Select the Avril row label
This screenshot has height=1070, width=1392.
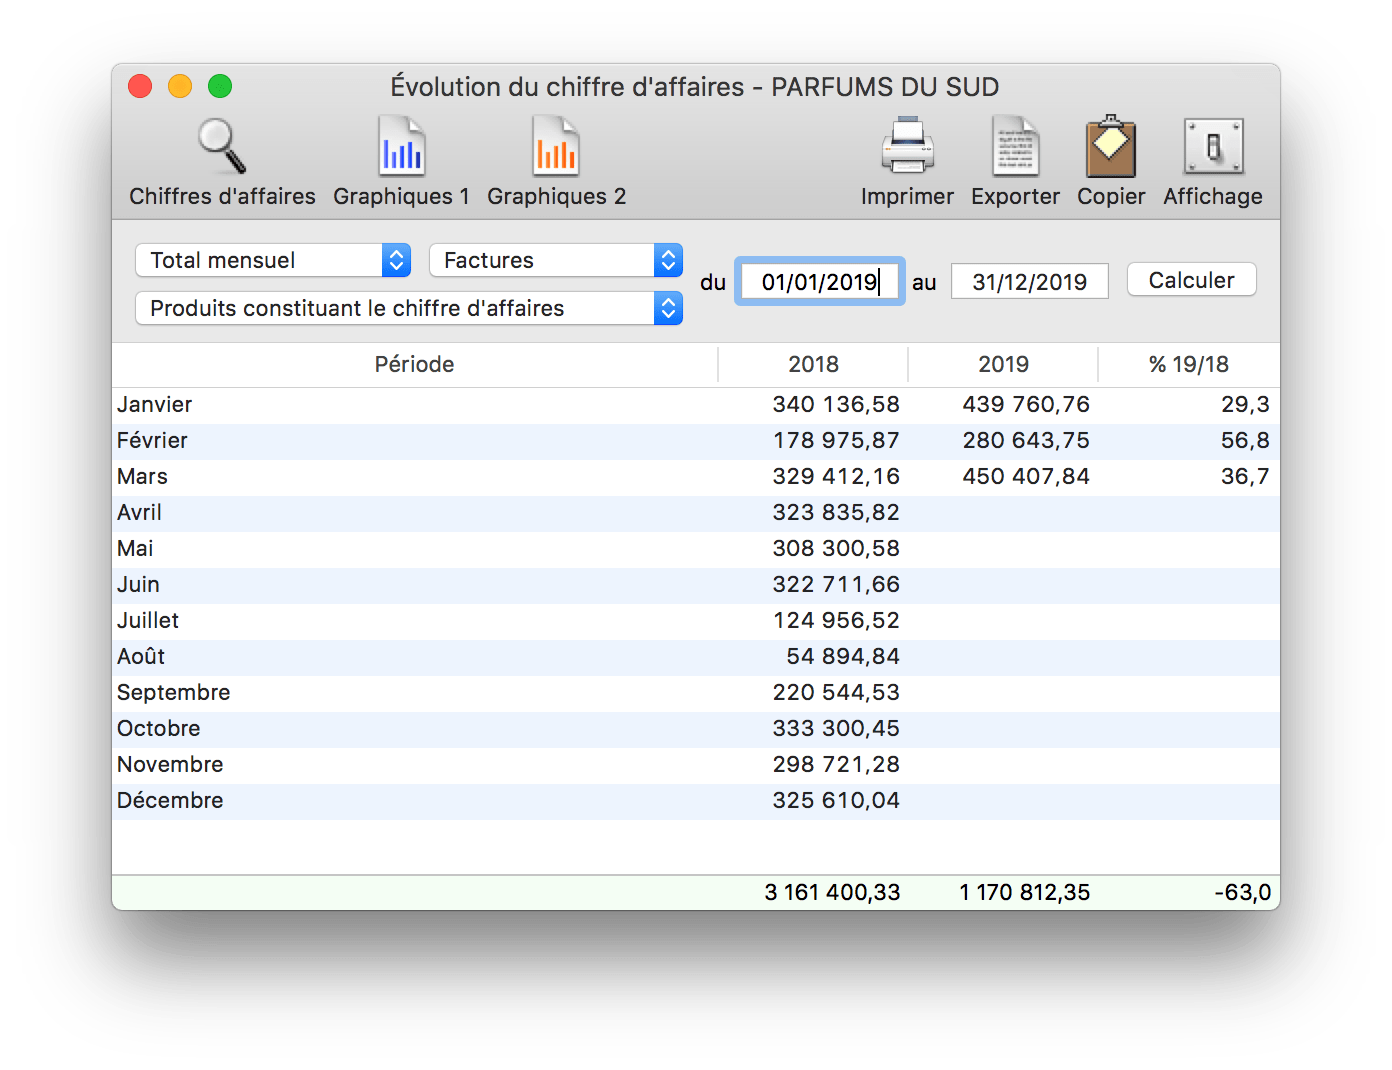coord(139,512)
